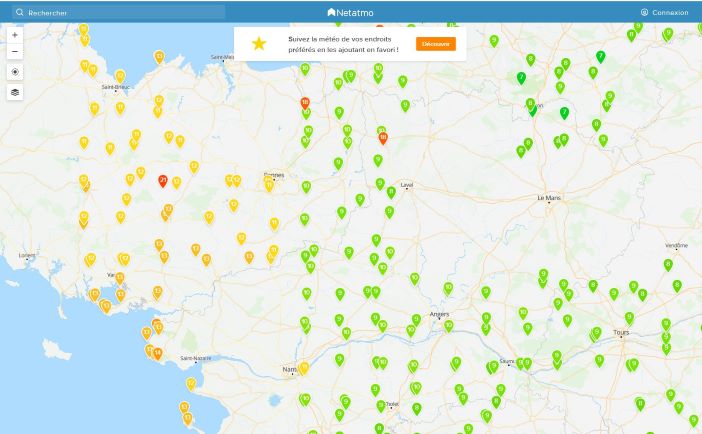Zoom out with the minus button
The height and width of the screenshot is (434, 702).
pos(15,51)
